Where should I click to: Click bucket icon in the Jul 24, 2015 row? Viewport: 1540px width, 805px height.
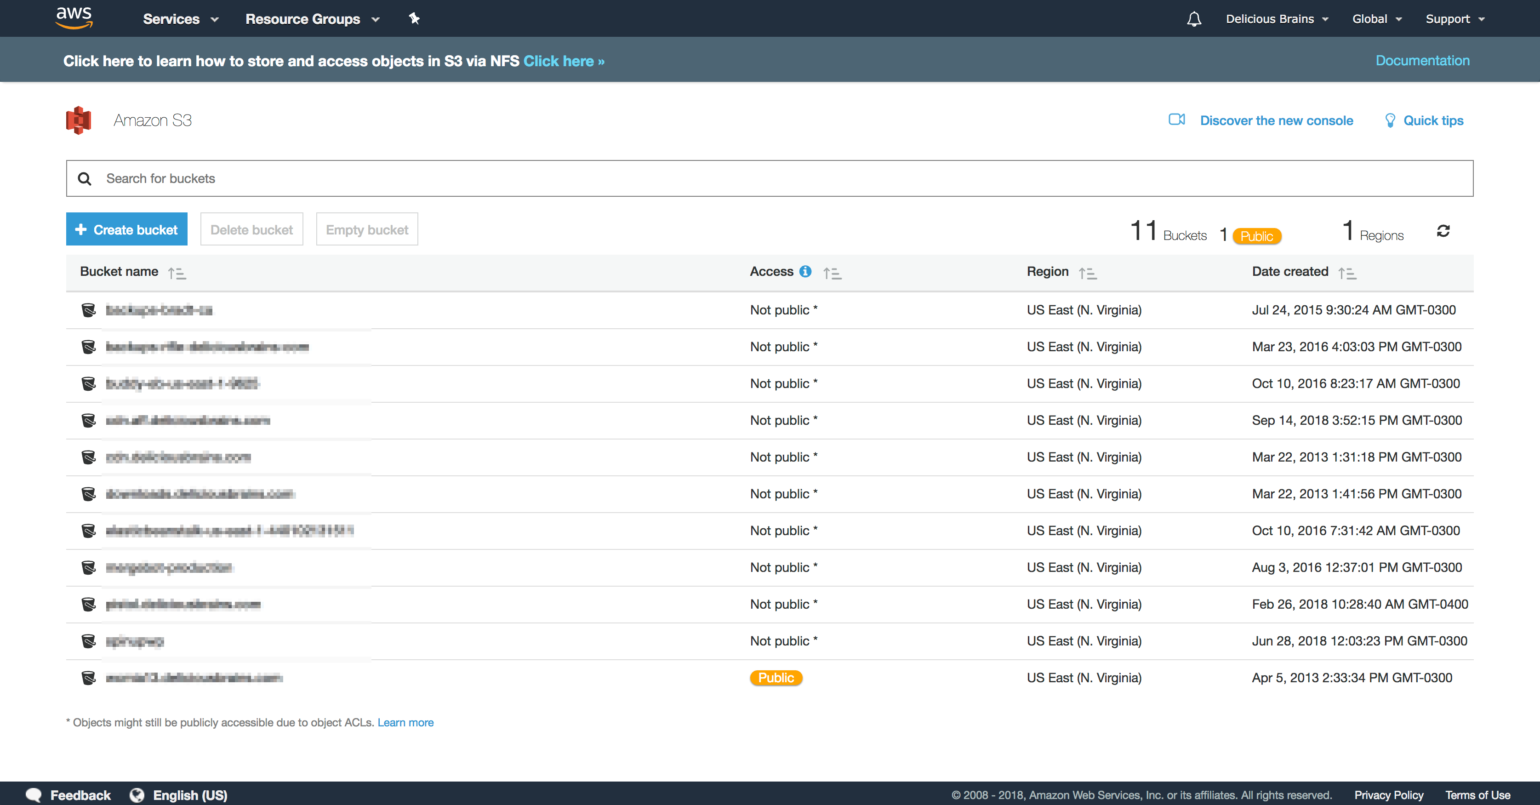click(89, 310)
